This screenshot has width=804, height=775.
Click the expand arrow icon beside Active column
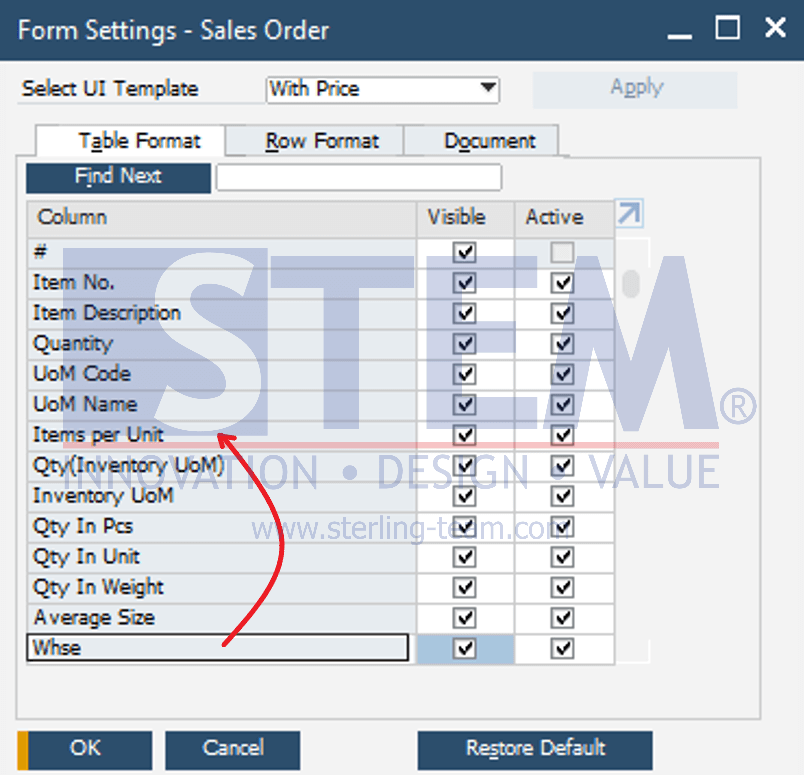tap(629, 214)
